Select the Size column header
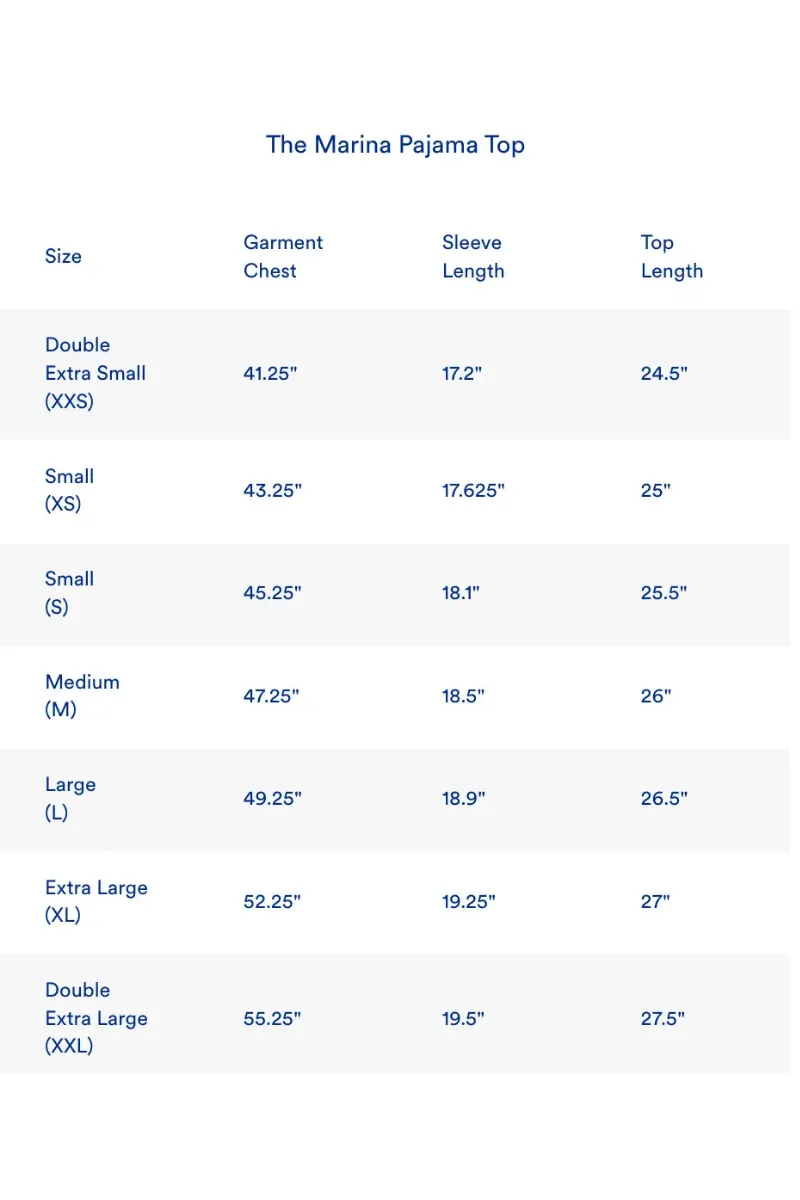This screenshot has height=1200, width=800. point(63,256)
